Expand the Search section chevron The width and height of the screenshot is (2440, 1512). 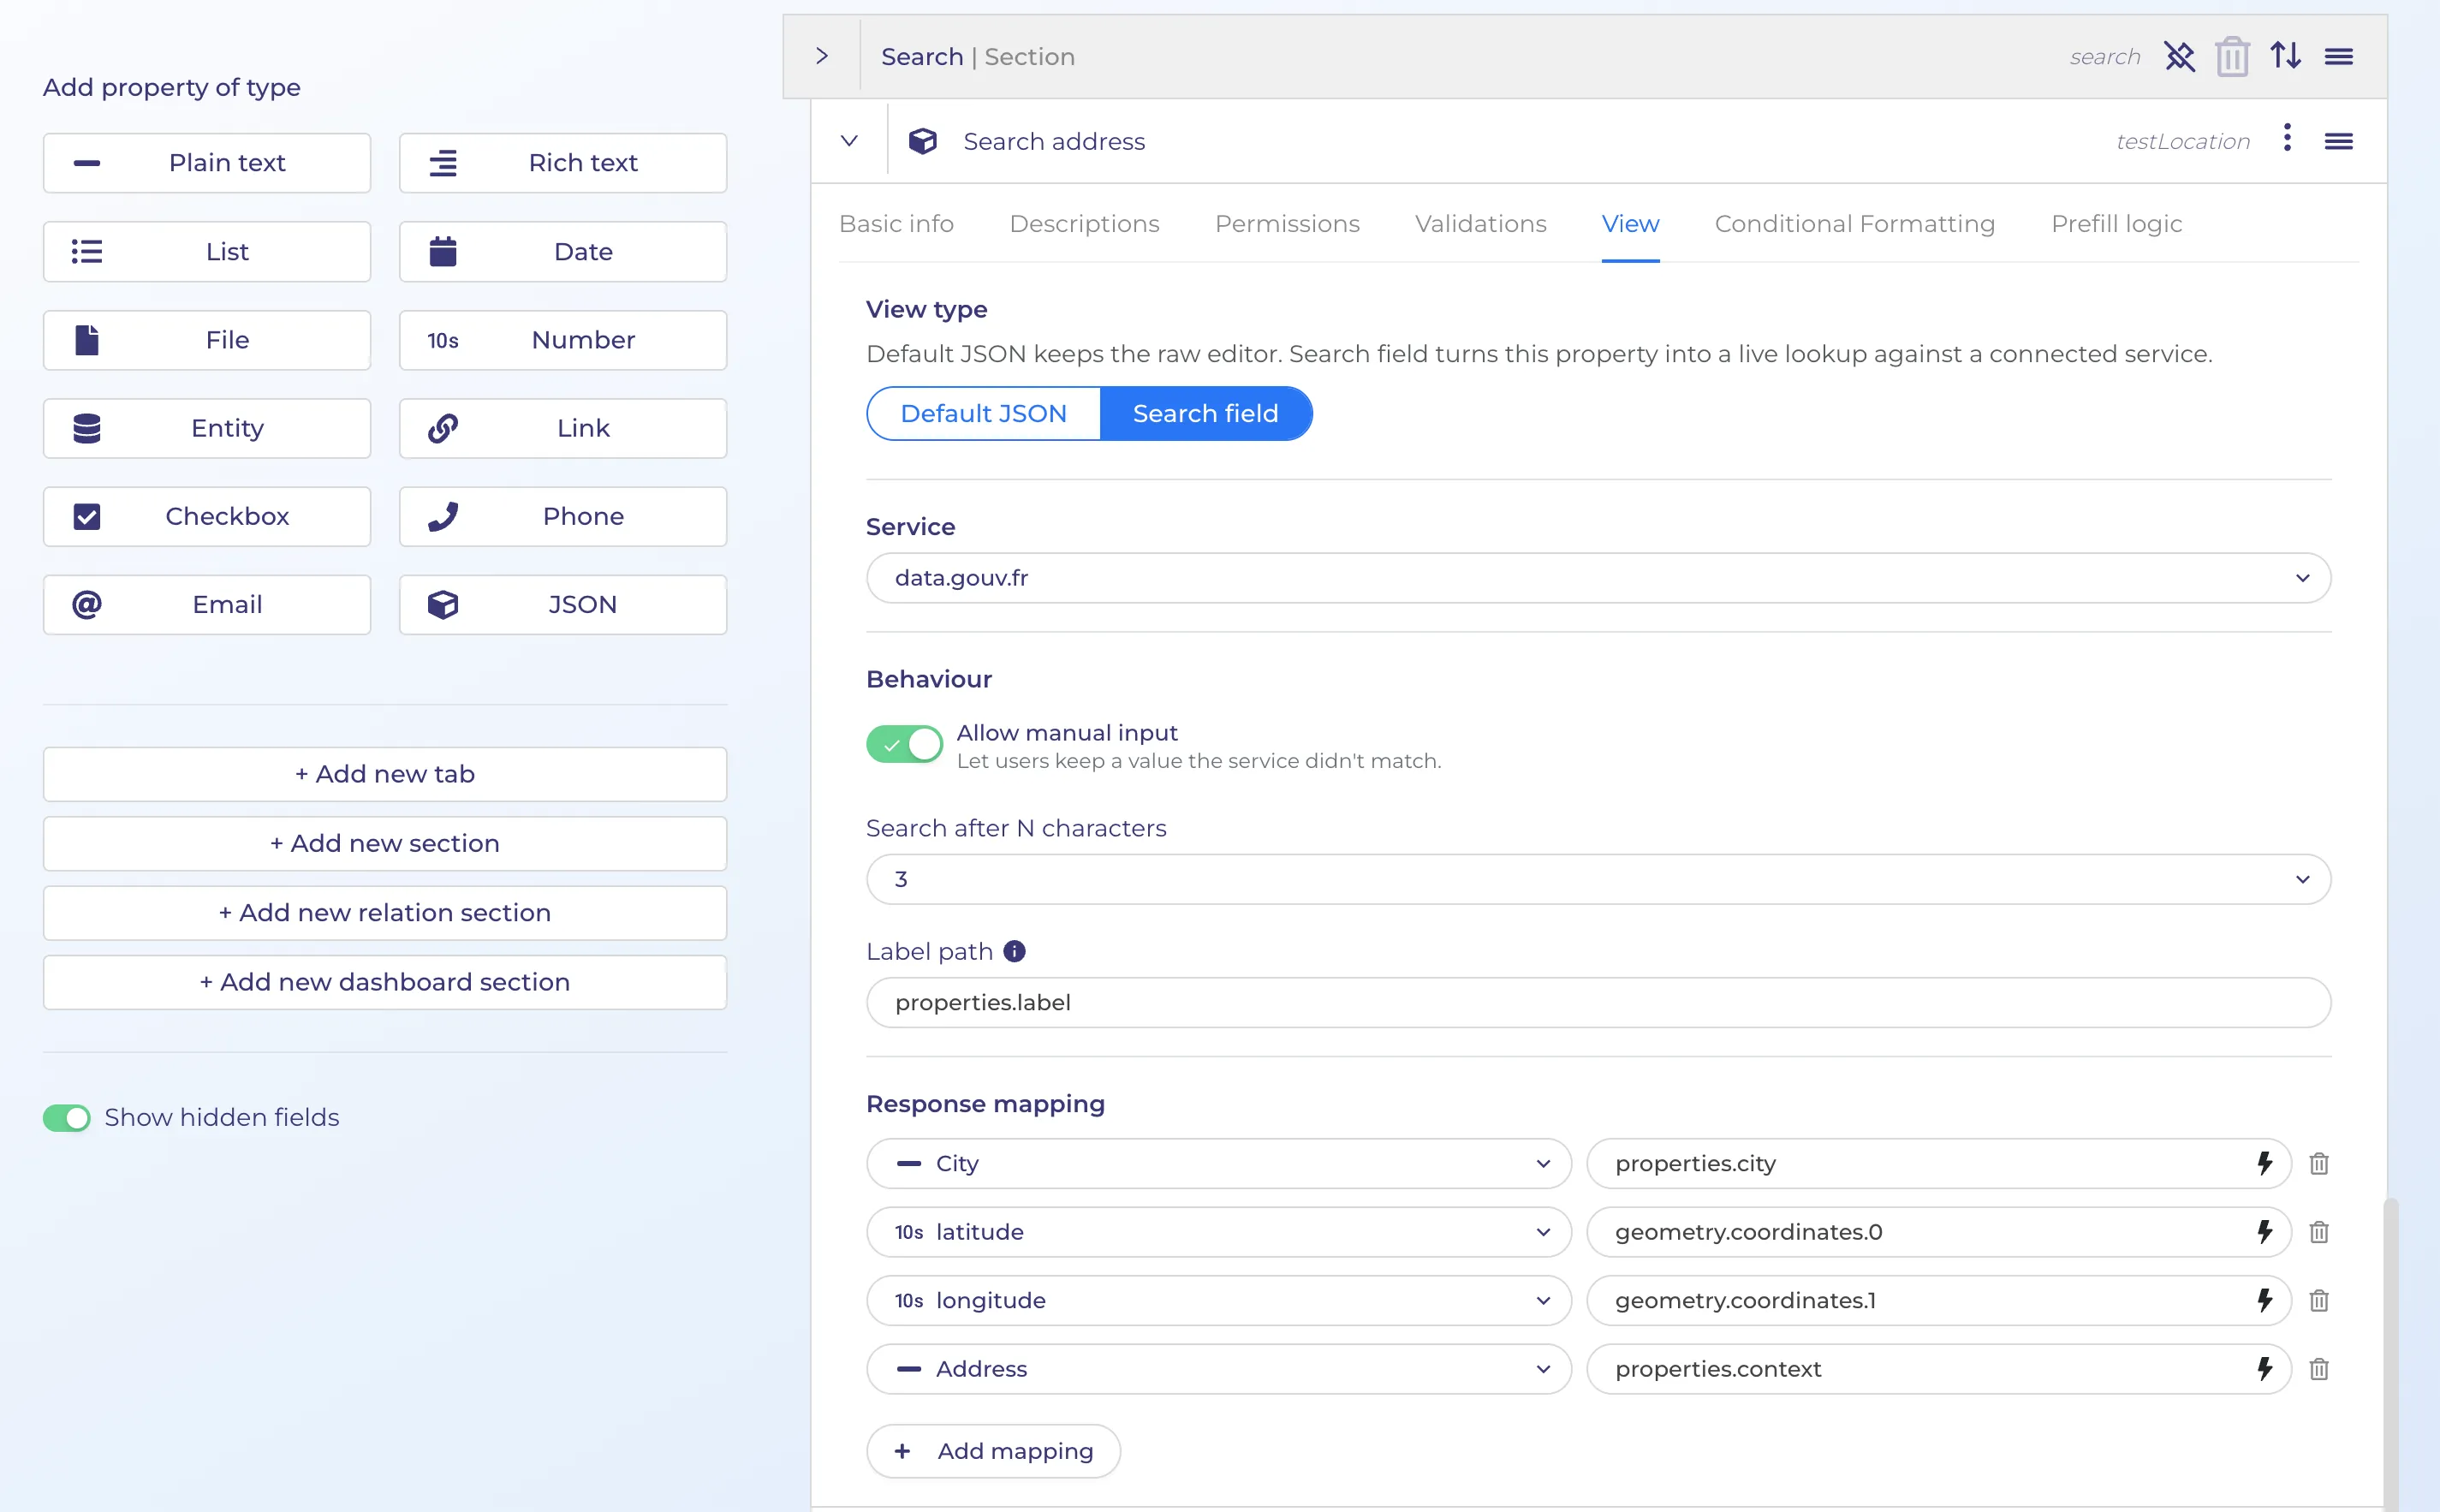[822, 56]
